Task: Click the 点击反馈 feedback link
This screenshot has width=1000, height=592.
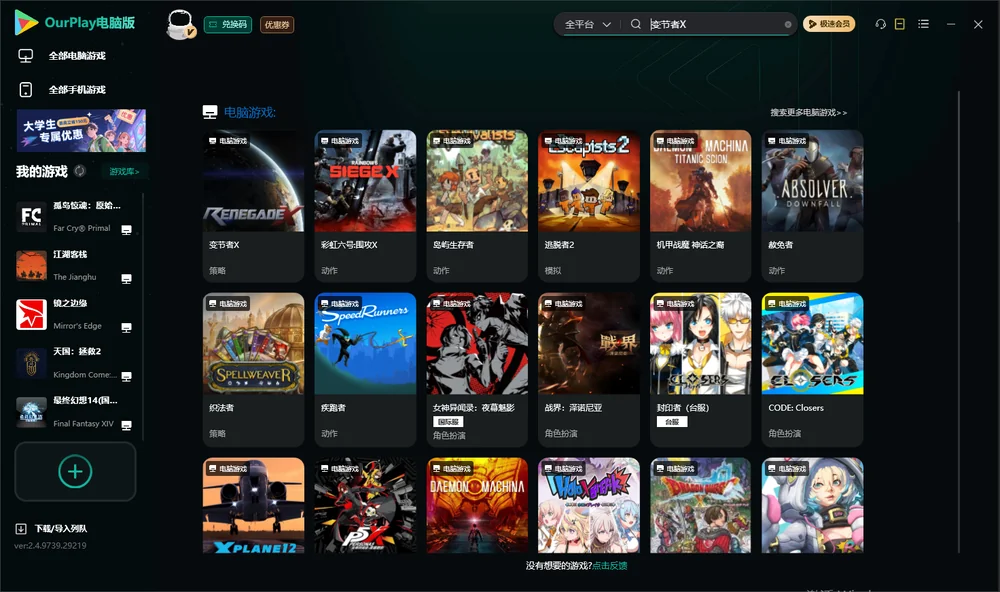Action: tap(610, 565)
